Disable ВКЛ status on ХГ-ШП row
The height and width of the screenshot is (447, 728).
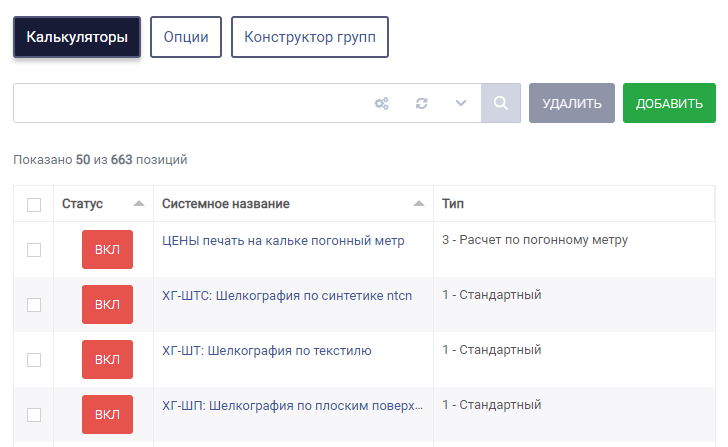[107, 415]
